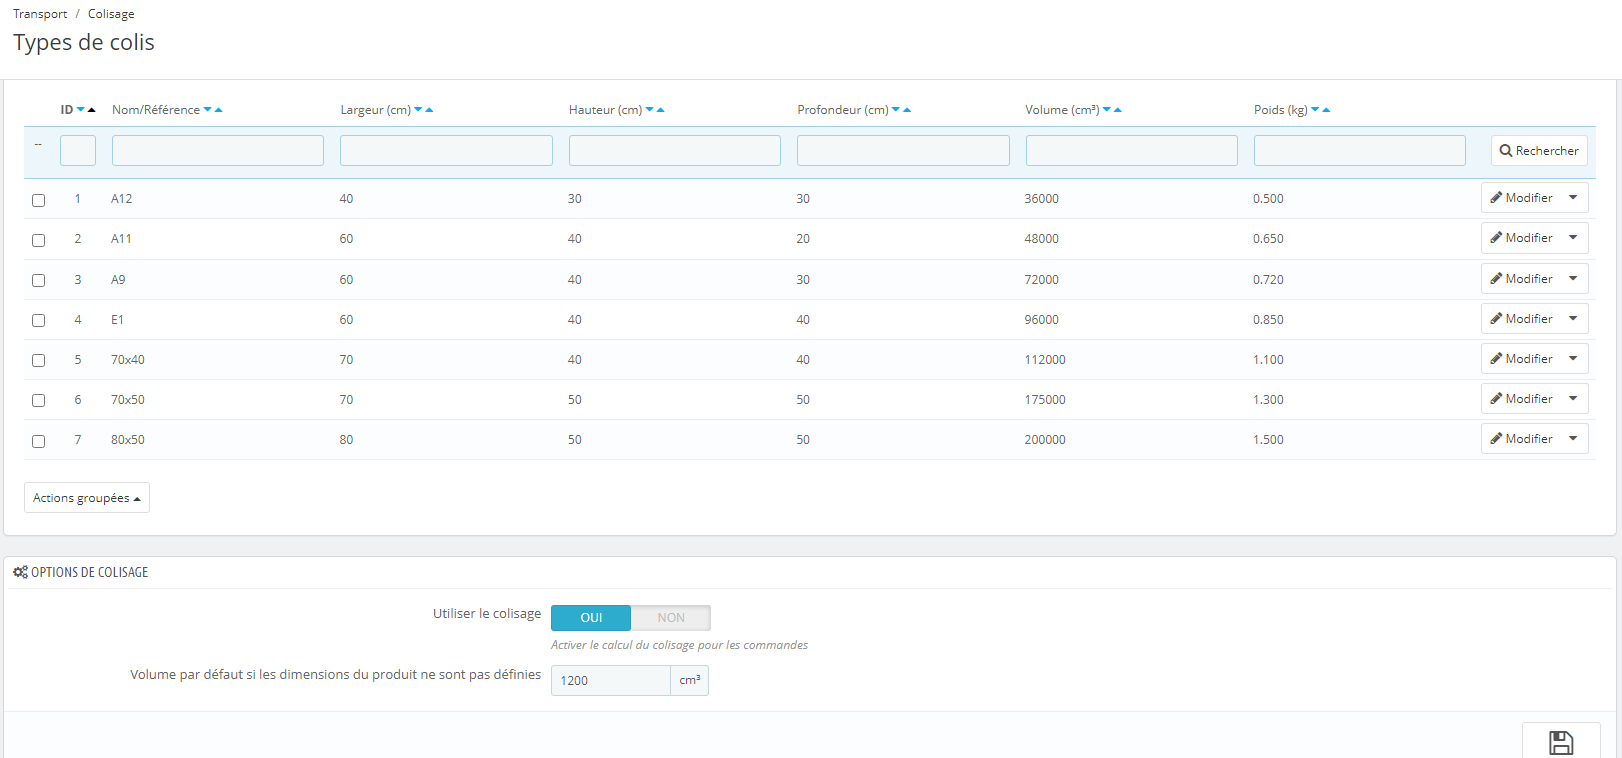Image resolution: width=1622 pixels, height=758 pixels.
Task: Check the box for row A12
Action: point(38,200)
